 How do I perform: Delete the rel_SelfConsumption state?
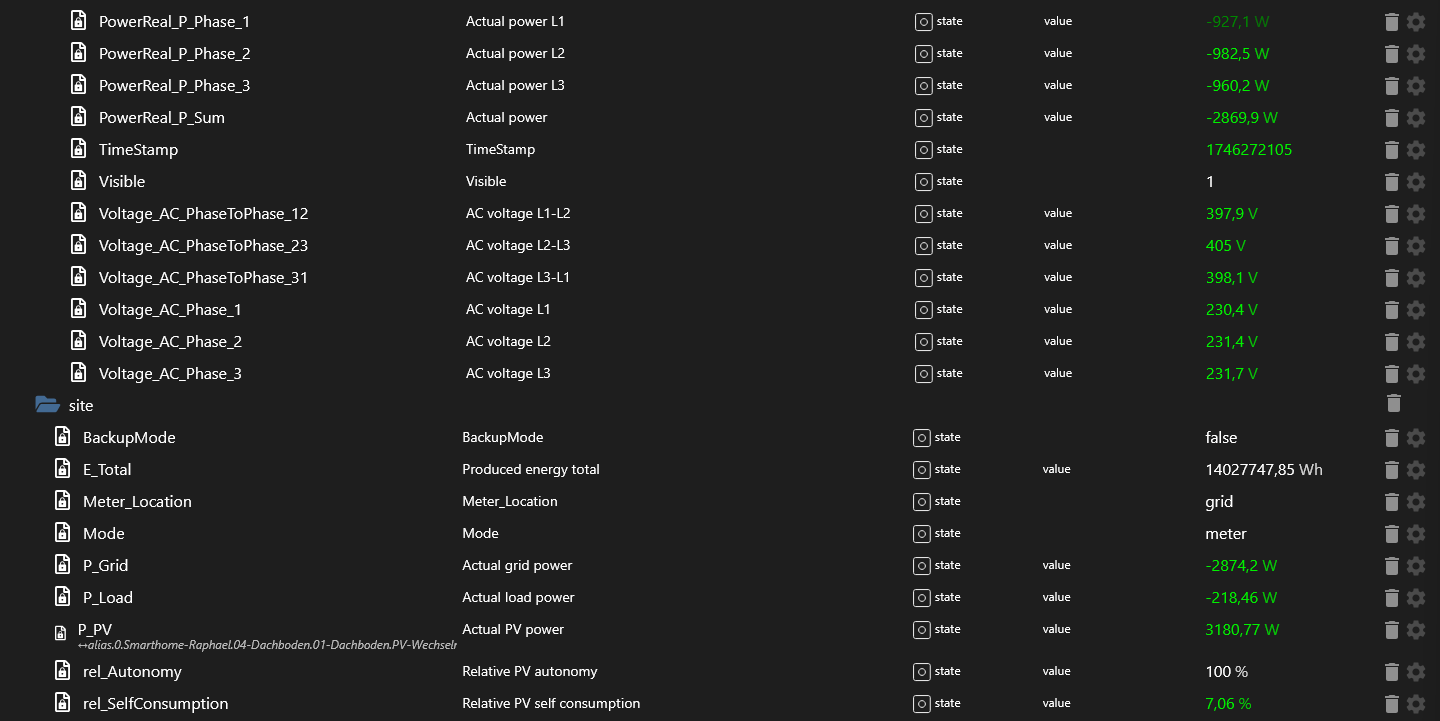(1391, 704)
